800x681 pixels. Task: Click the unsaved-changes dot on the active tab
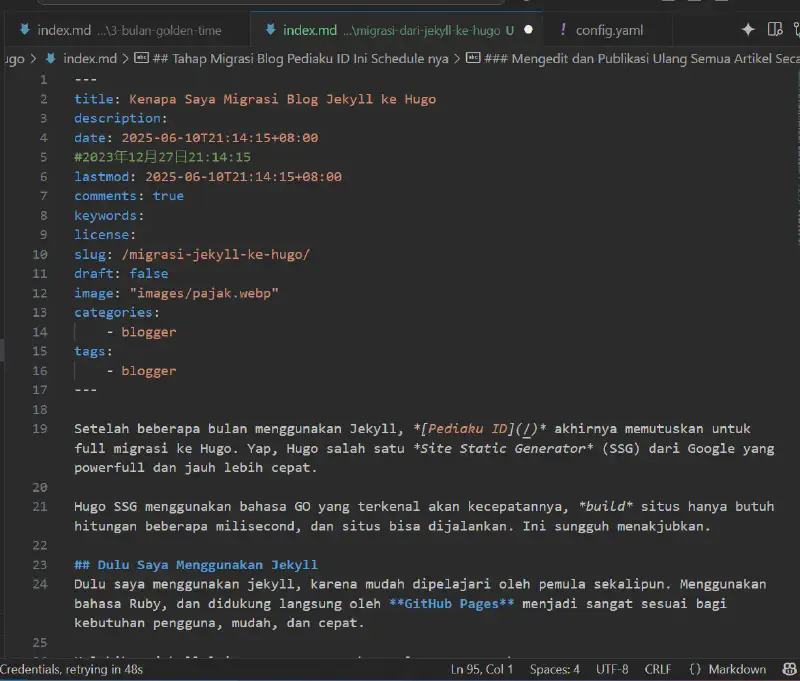pos(529,30)
